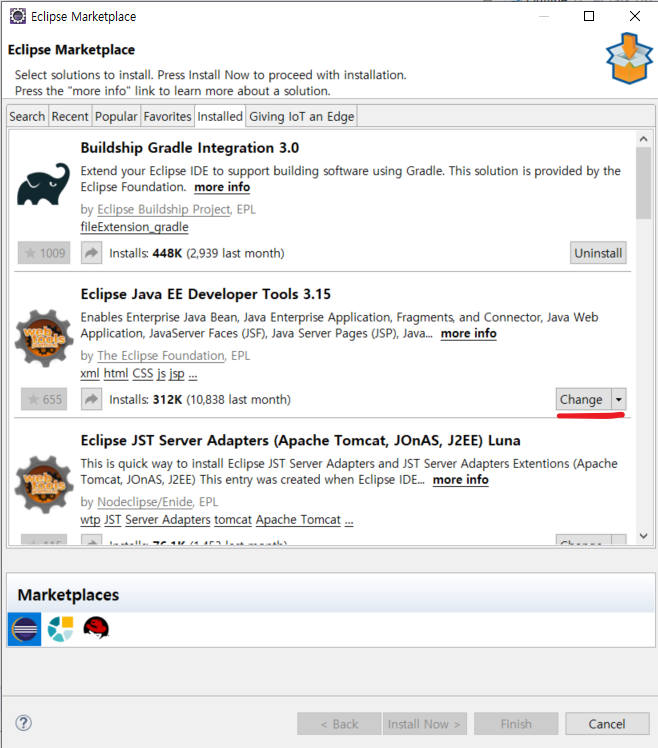Click the jsp tag link
Image resolution: width=658 pixels, height=748 pixels.
pos(177,374)
